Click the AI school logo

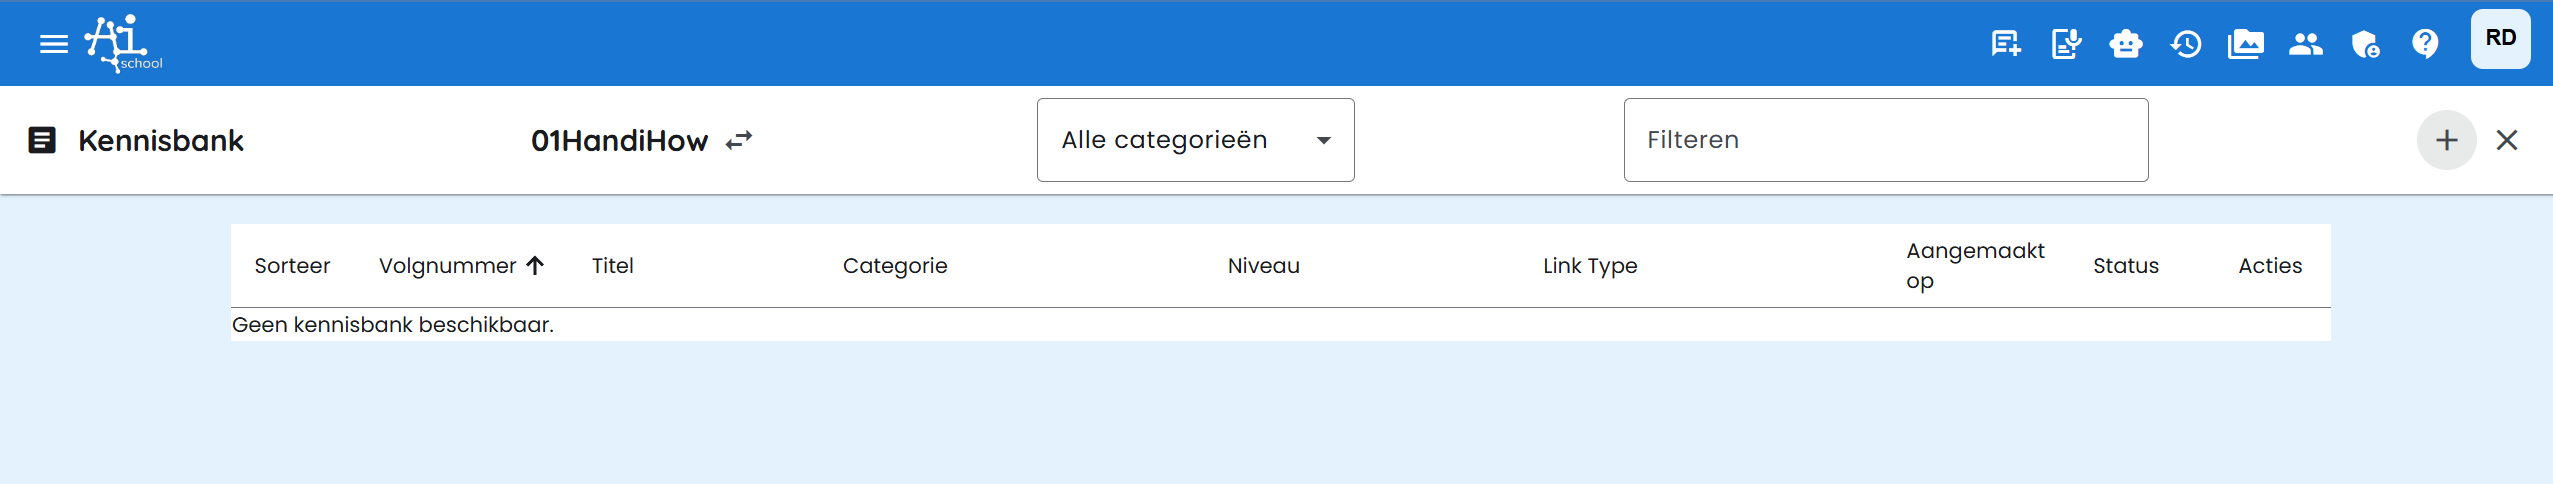(x=123, y=44)
